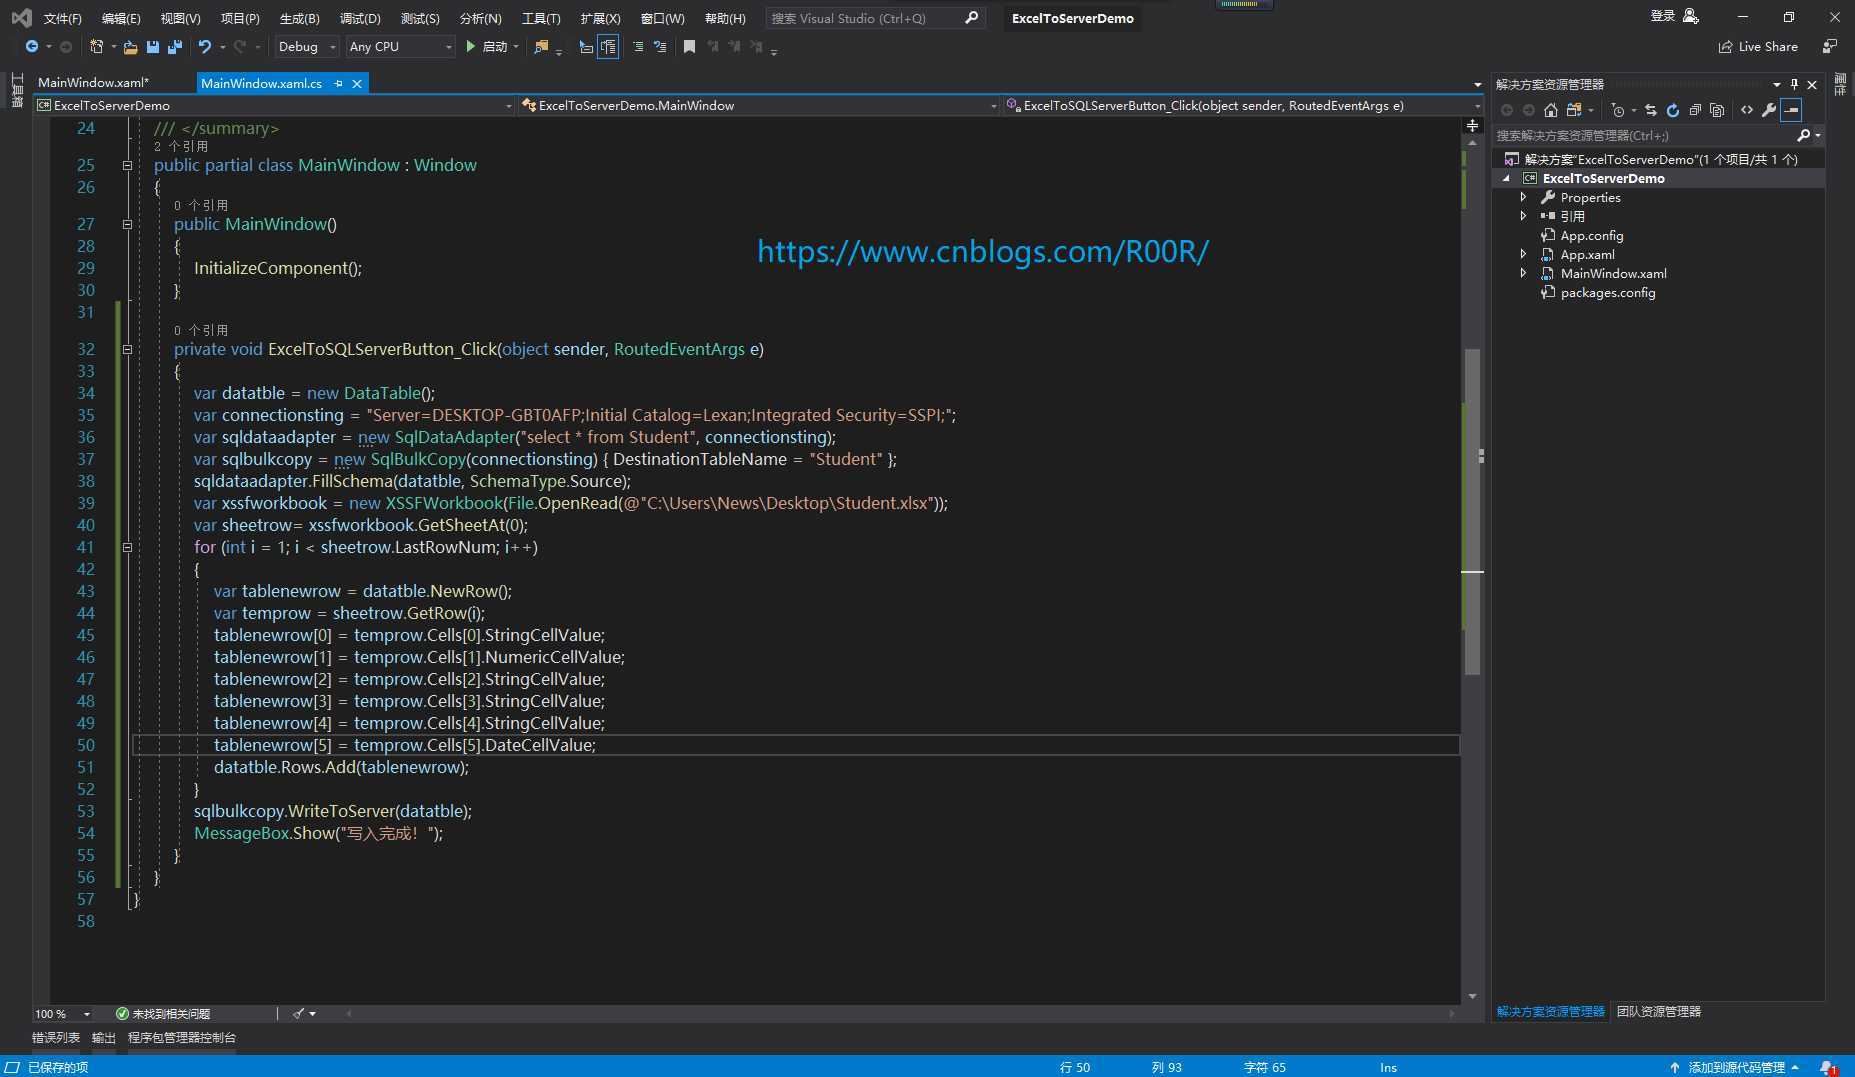This screenshot has width=1855, height=1077.
Task: Open the Any CPU platform dropdown
Action: 399,47
